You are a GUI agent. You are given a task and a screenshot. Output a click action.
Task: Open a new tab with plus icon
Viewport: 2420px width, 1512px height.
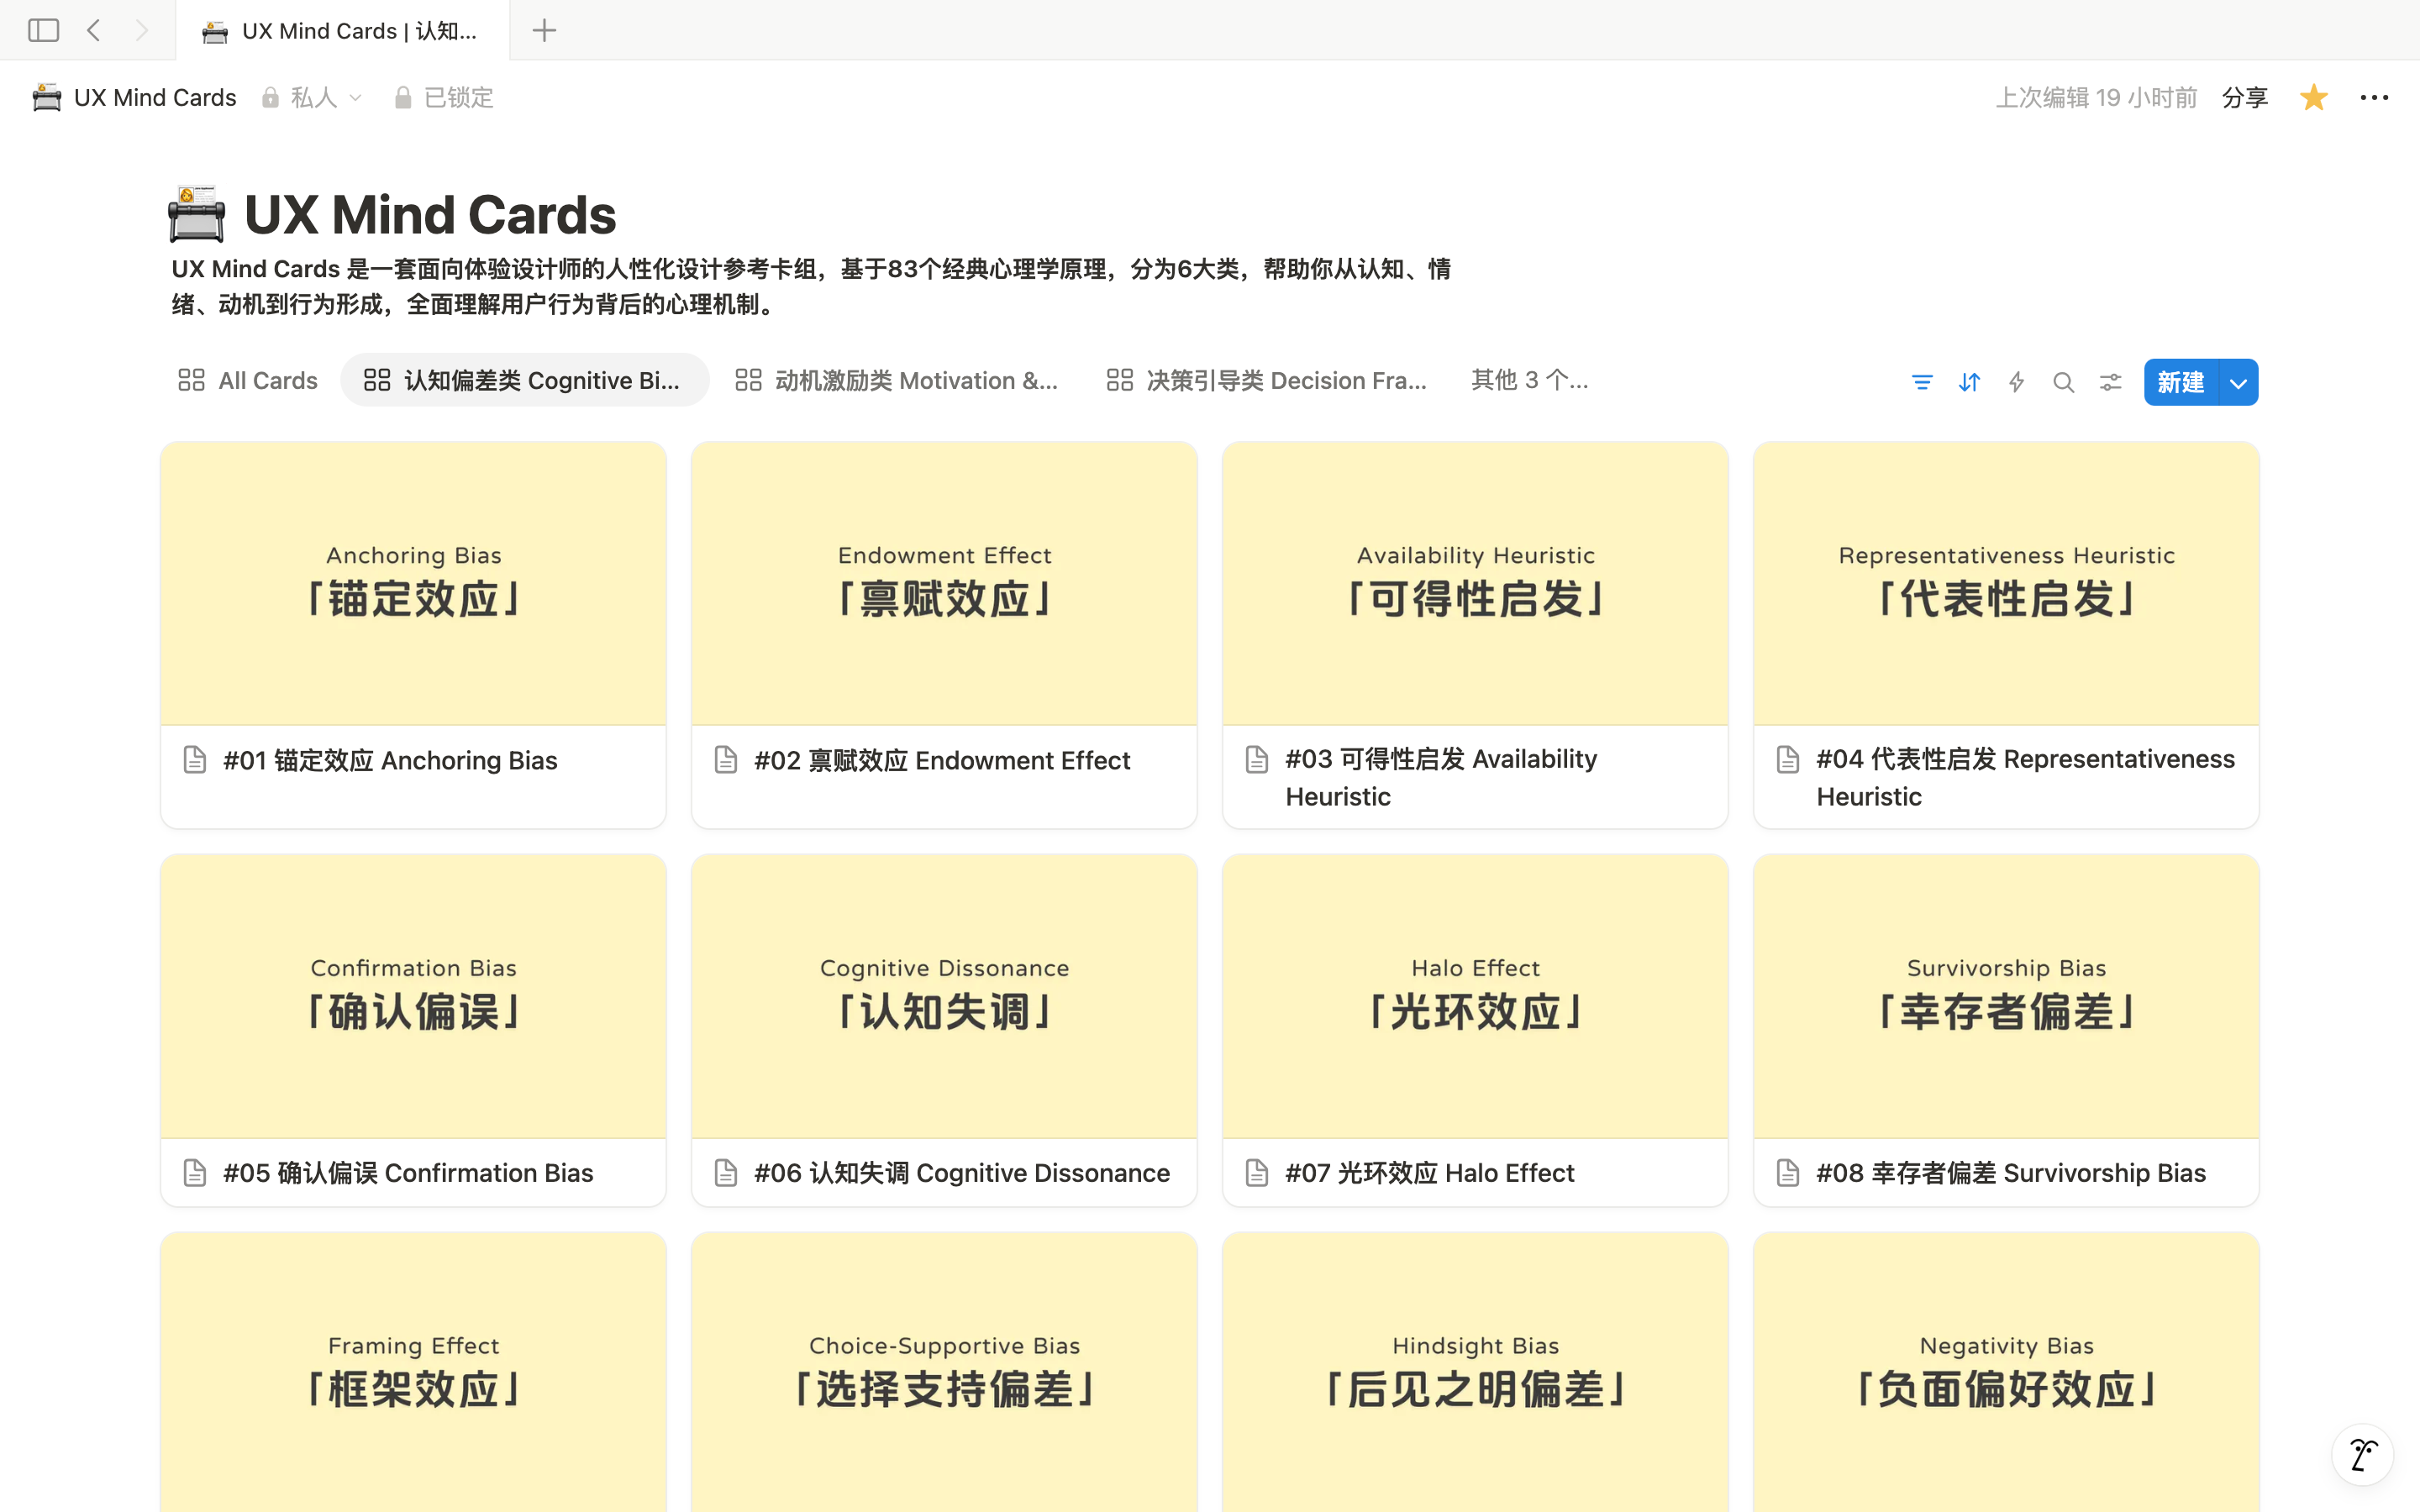[x=544, y=30]
